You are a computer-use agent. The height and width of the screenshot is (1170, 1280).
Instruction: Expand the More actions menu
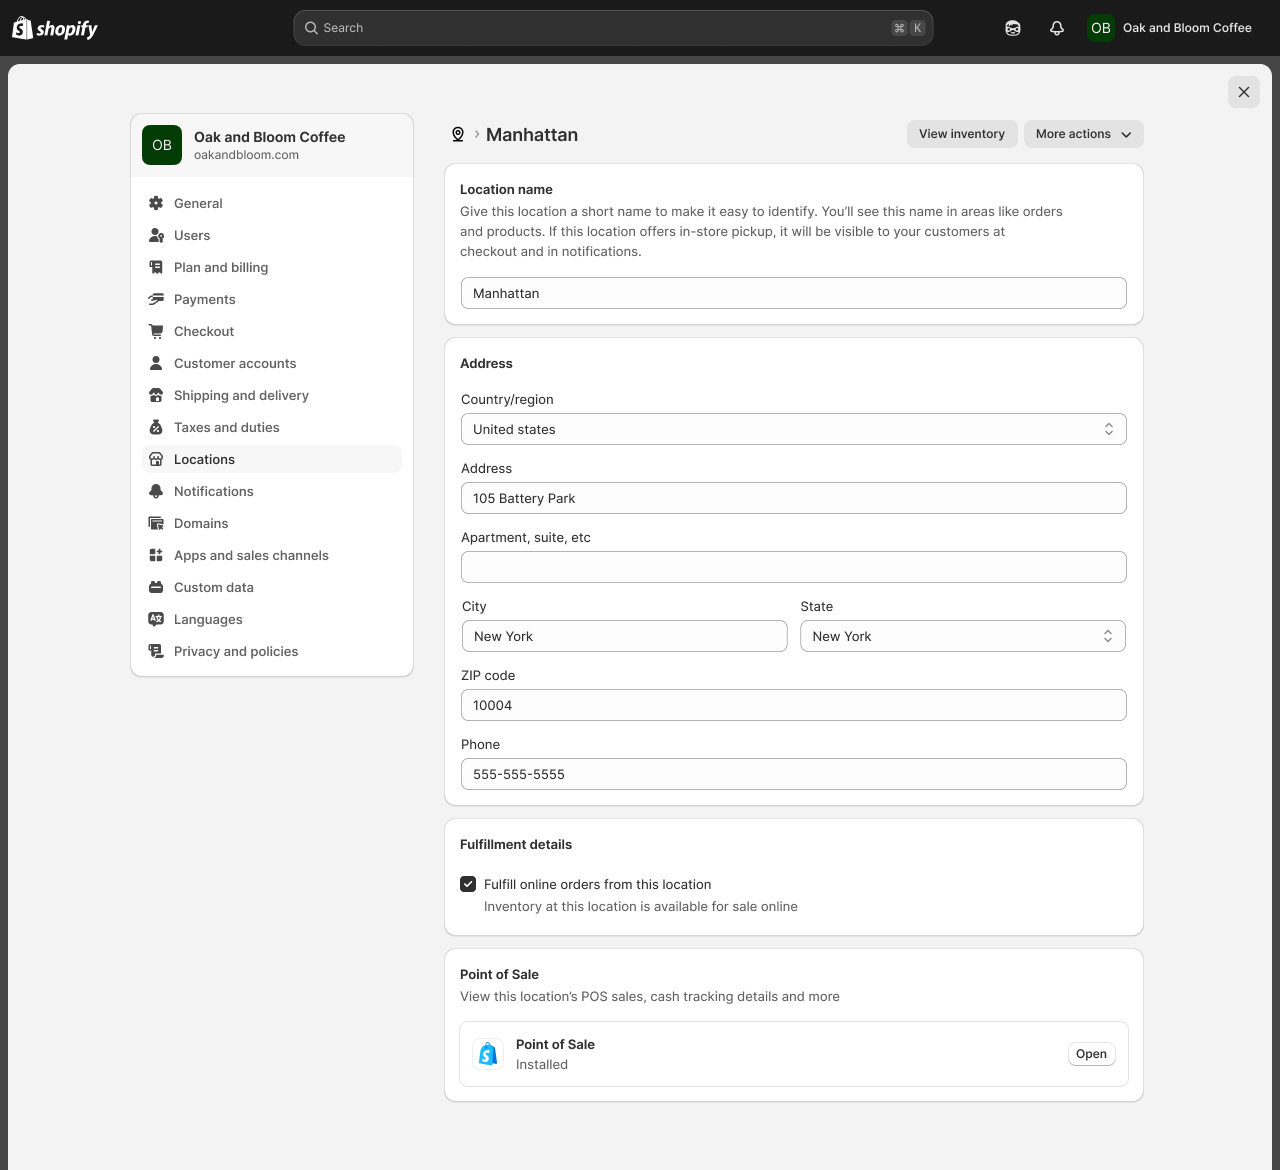point(1084,134)
